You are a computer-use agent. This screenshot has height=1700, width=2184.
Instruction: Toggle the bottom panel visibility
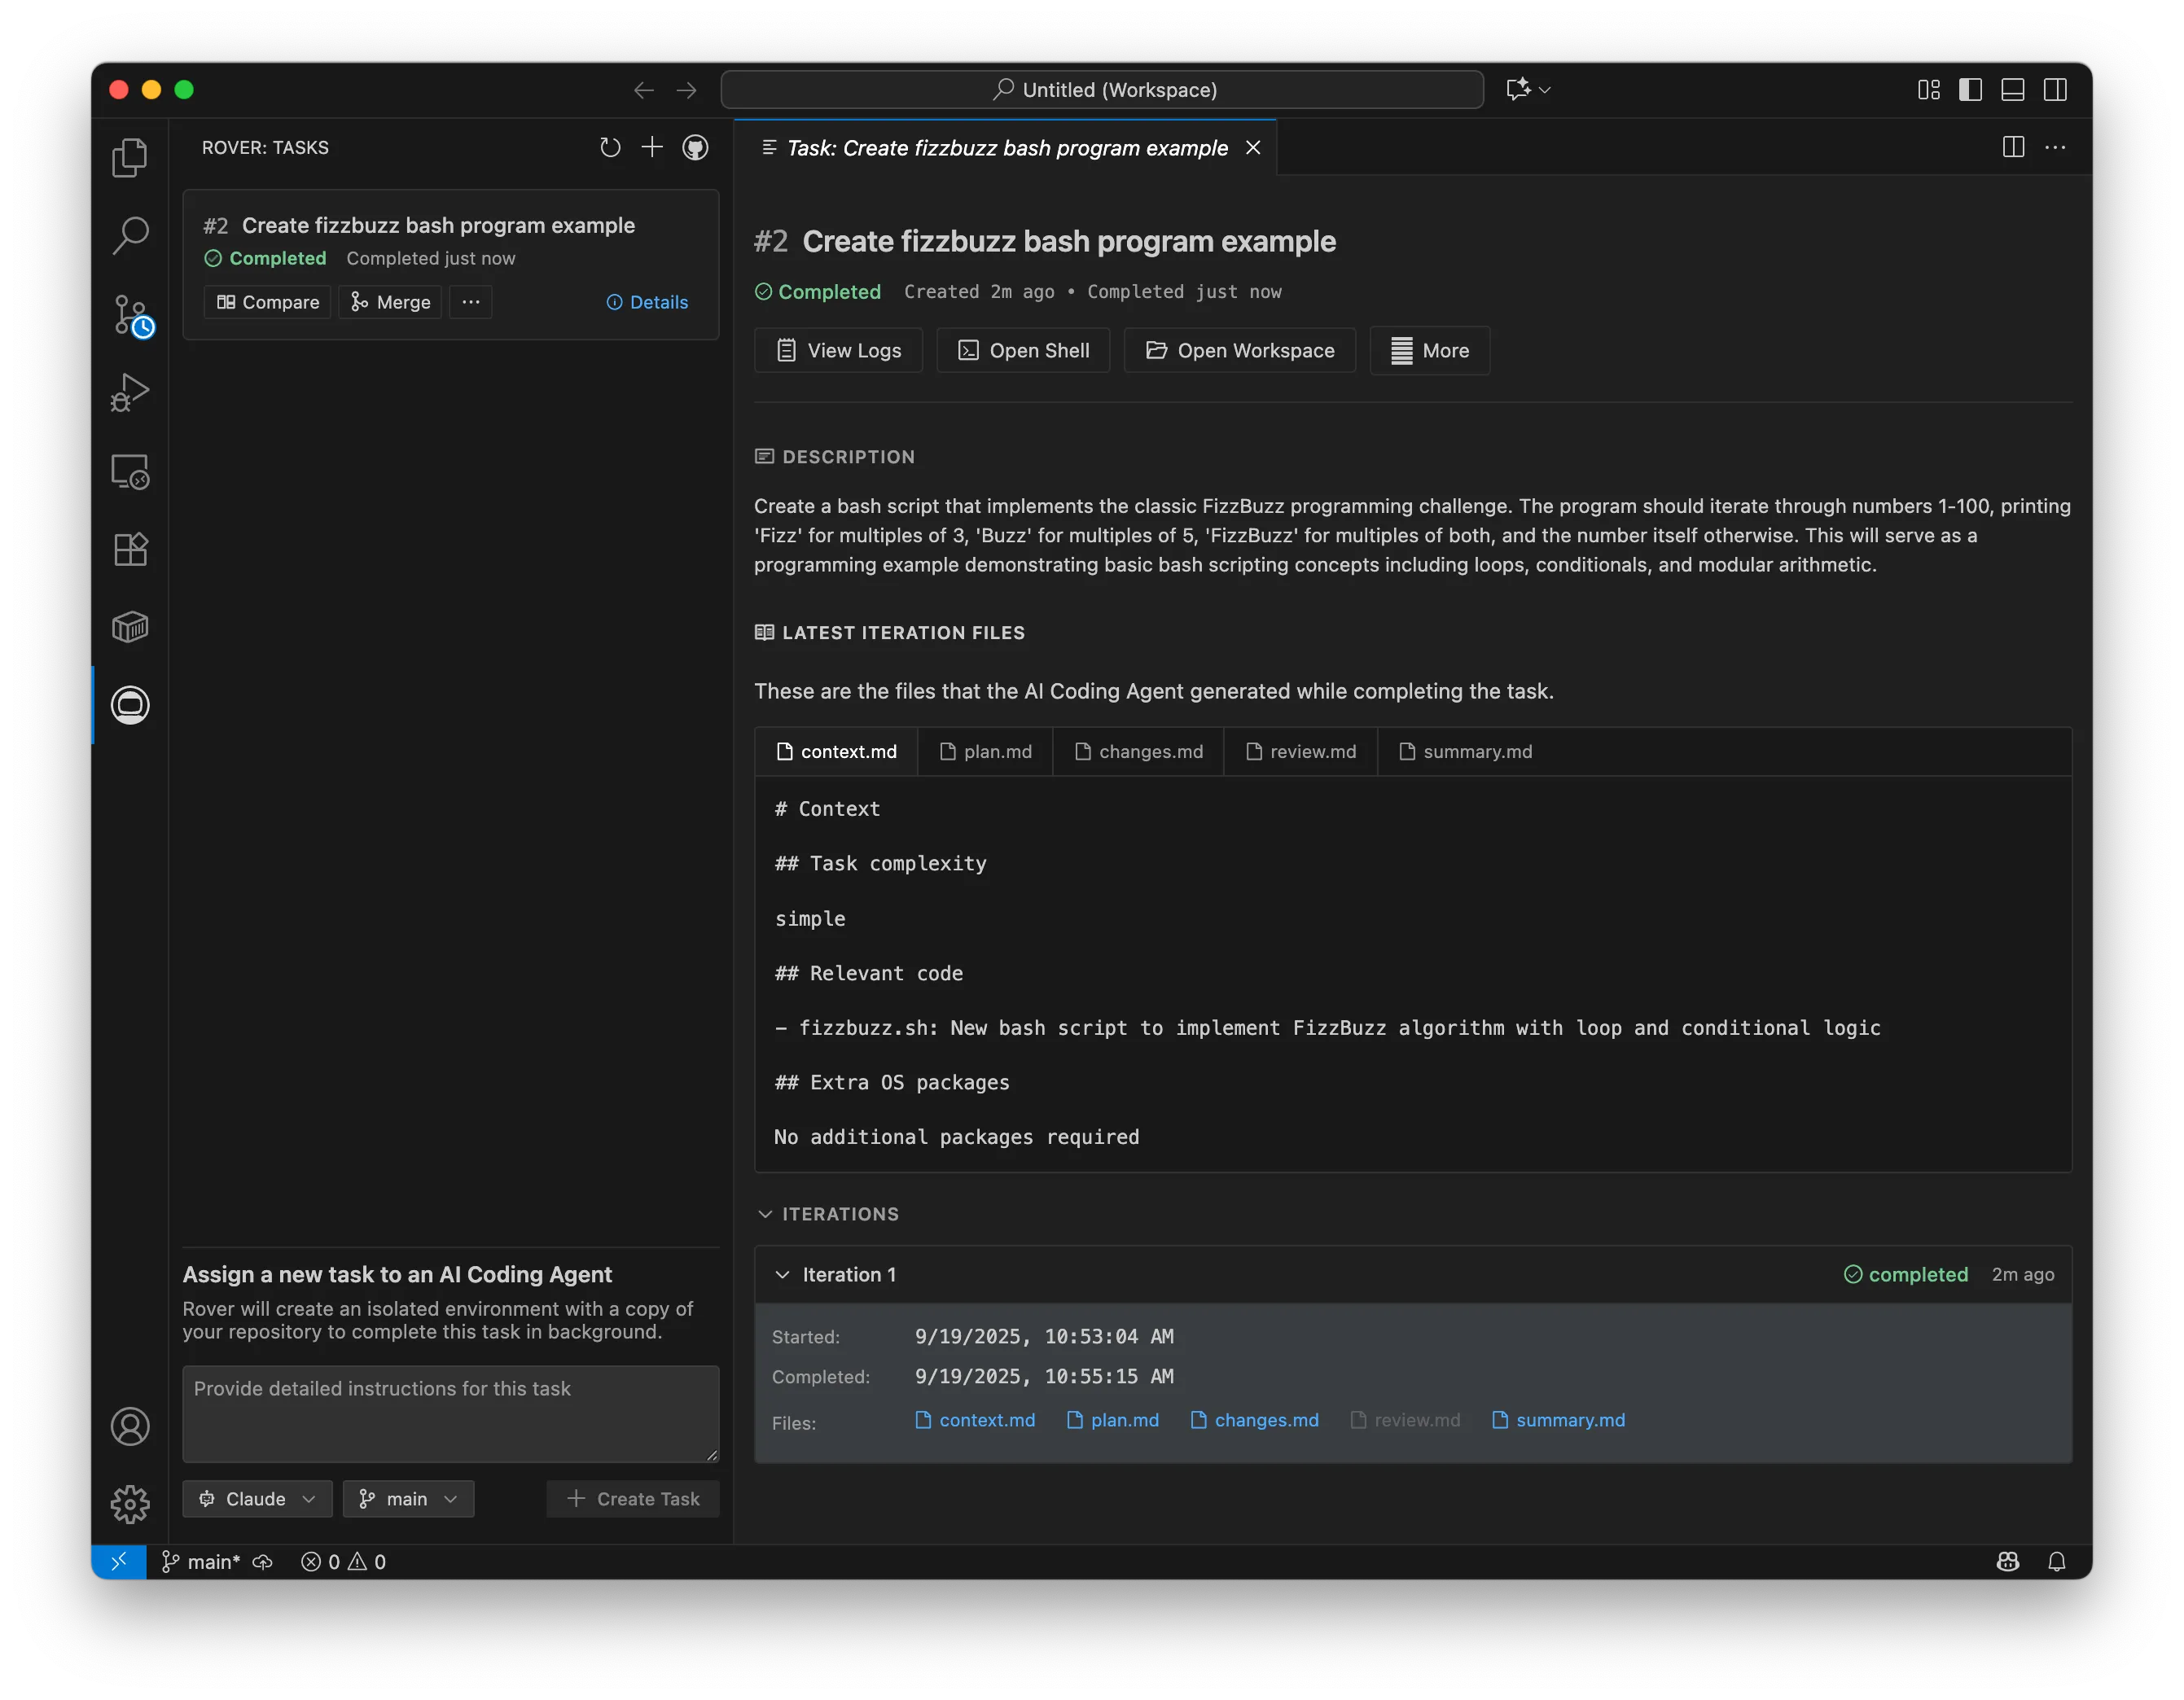point(2013,89)
